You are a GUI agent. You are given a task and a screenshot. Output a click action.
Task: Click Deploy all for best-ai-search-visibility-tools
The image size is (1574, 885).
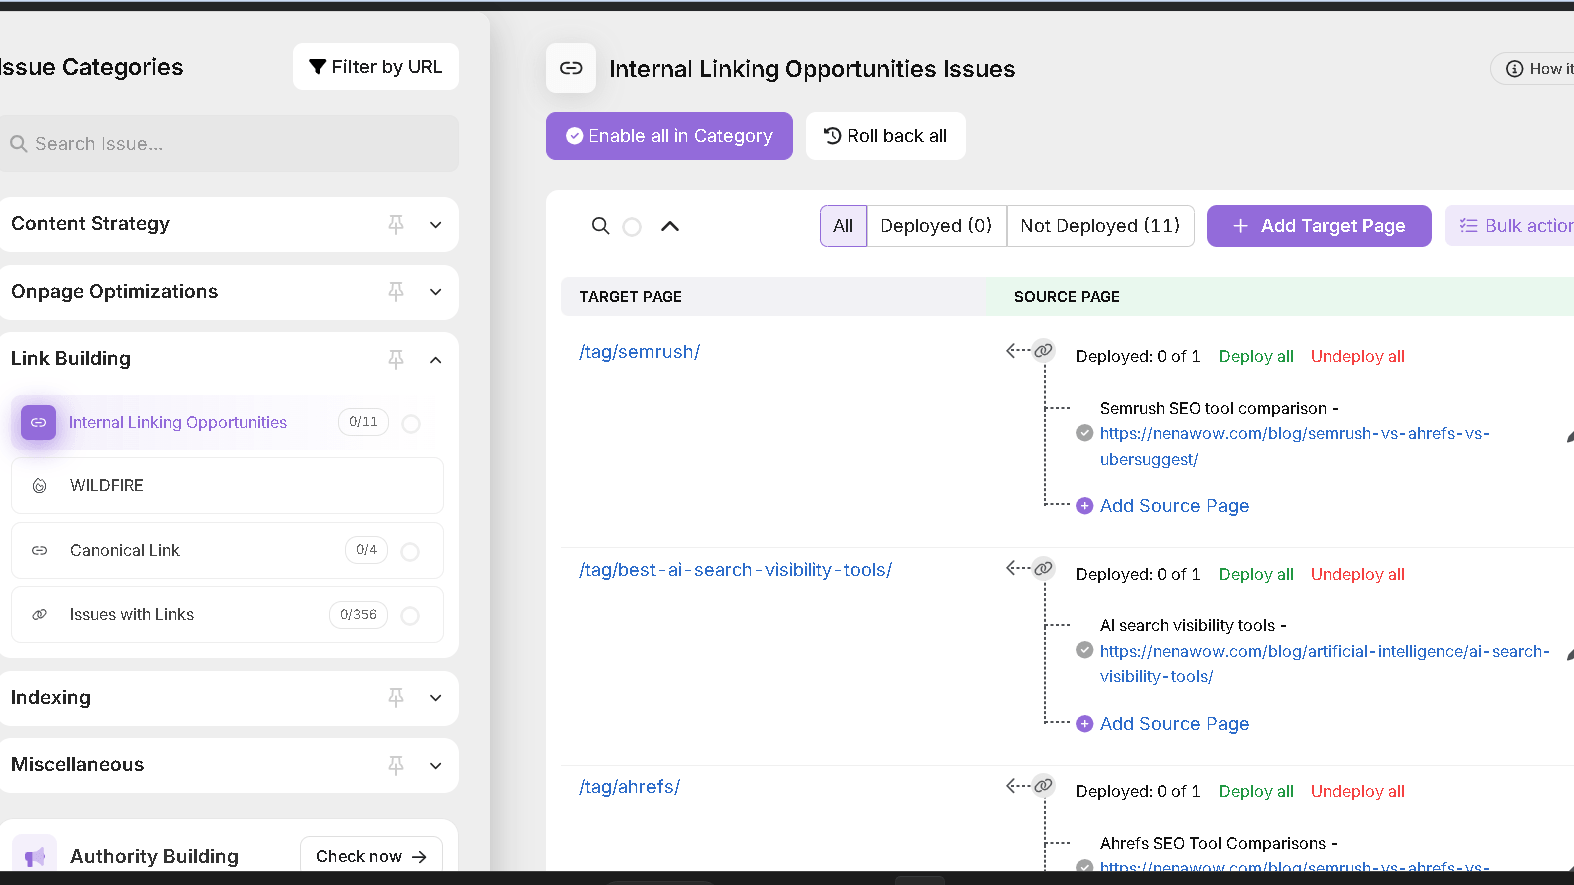click(x=1256, y=574)
